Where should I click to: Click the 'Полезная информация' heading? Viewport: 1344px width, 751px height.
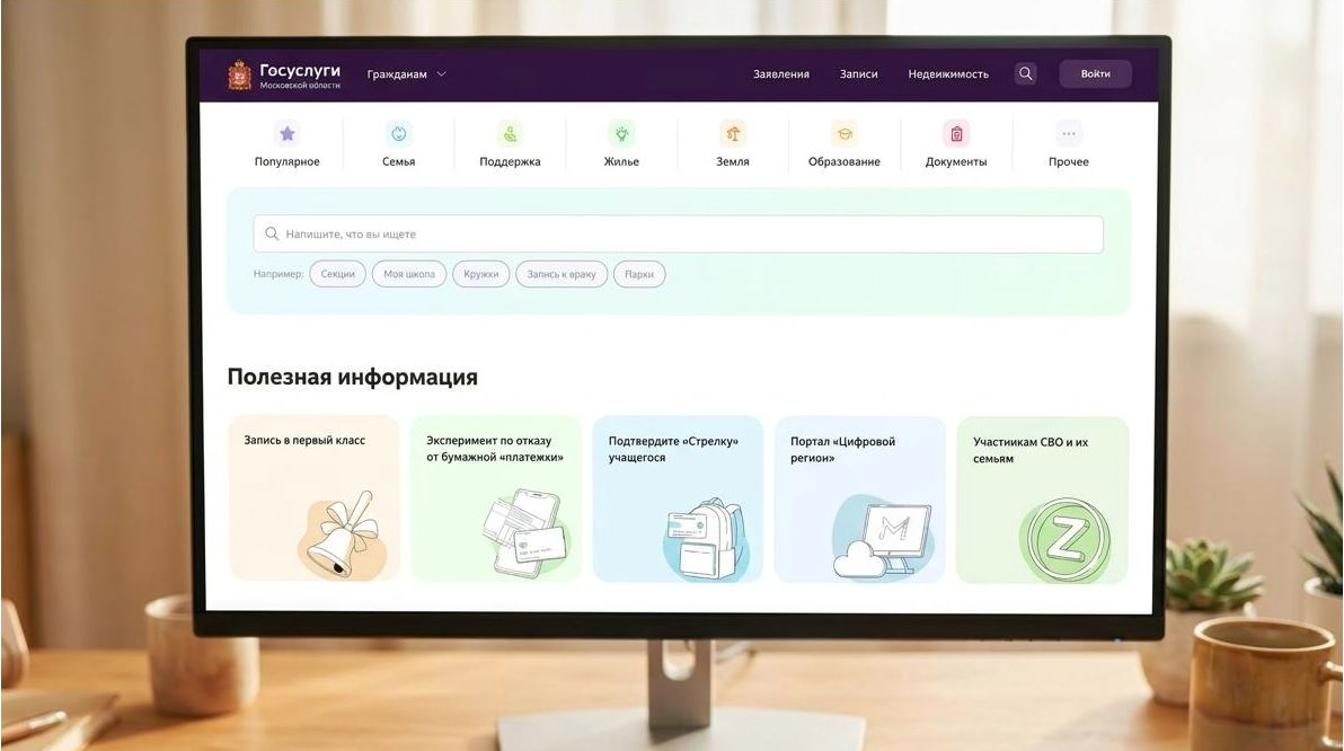[352, 377]
